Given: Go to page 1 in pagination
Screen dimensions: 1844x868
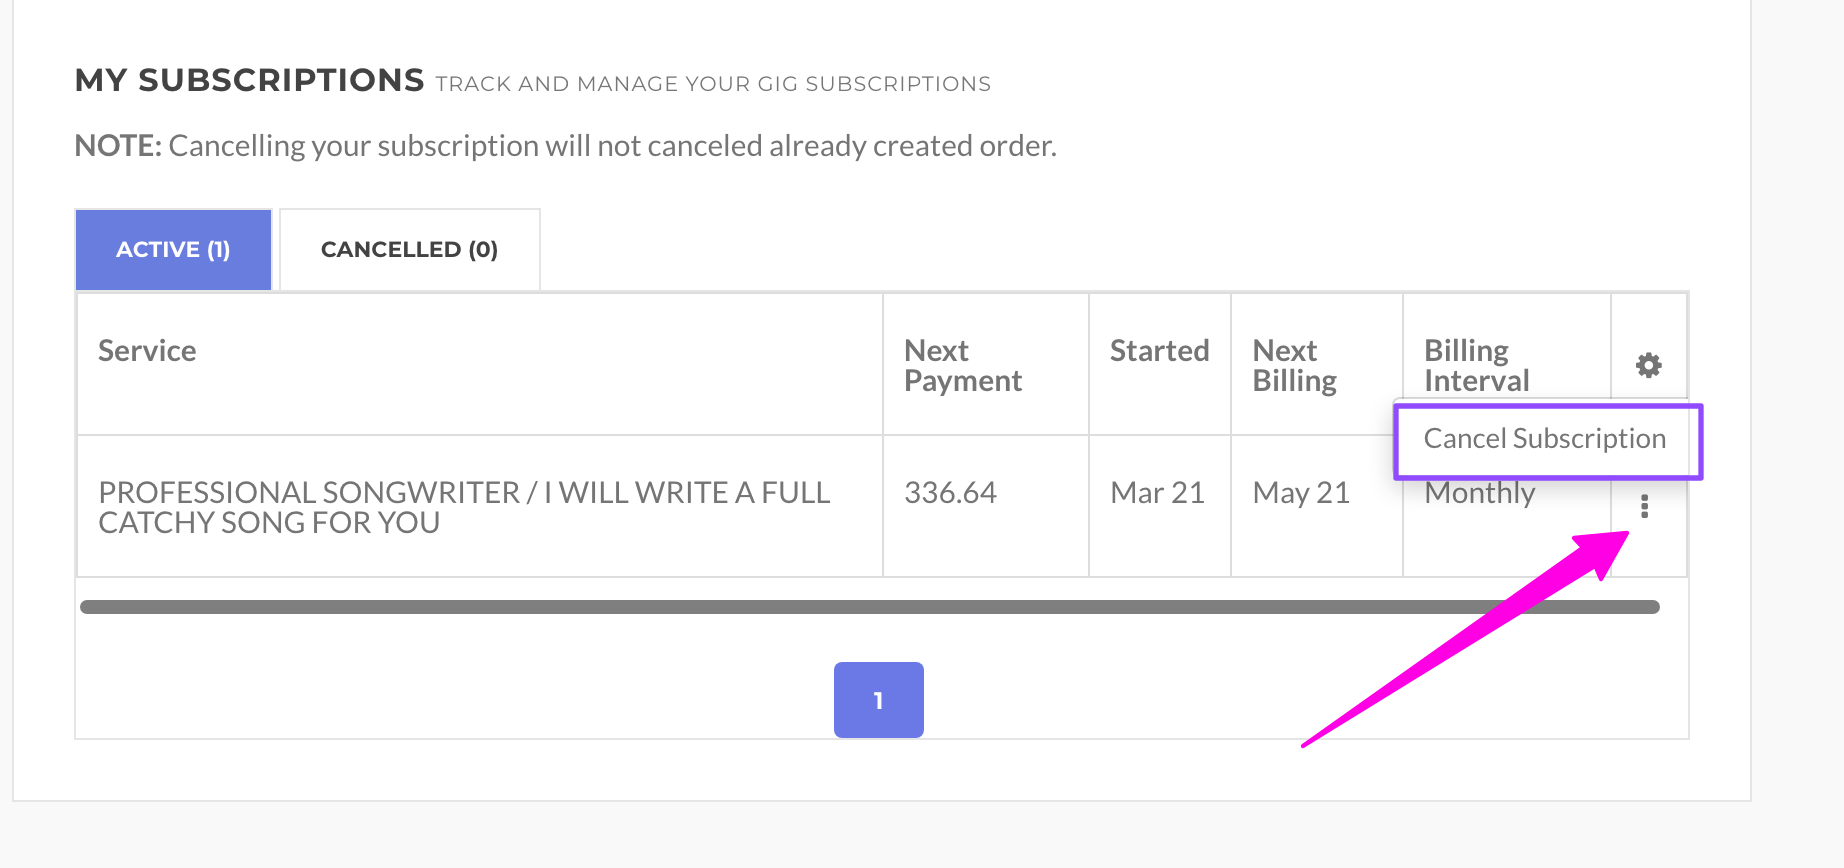Looking at the screenshot, I should [878, 700].
